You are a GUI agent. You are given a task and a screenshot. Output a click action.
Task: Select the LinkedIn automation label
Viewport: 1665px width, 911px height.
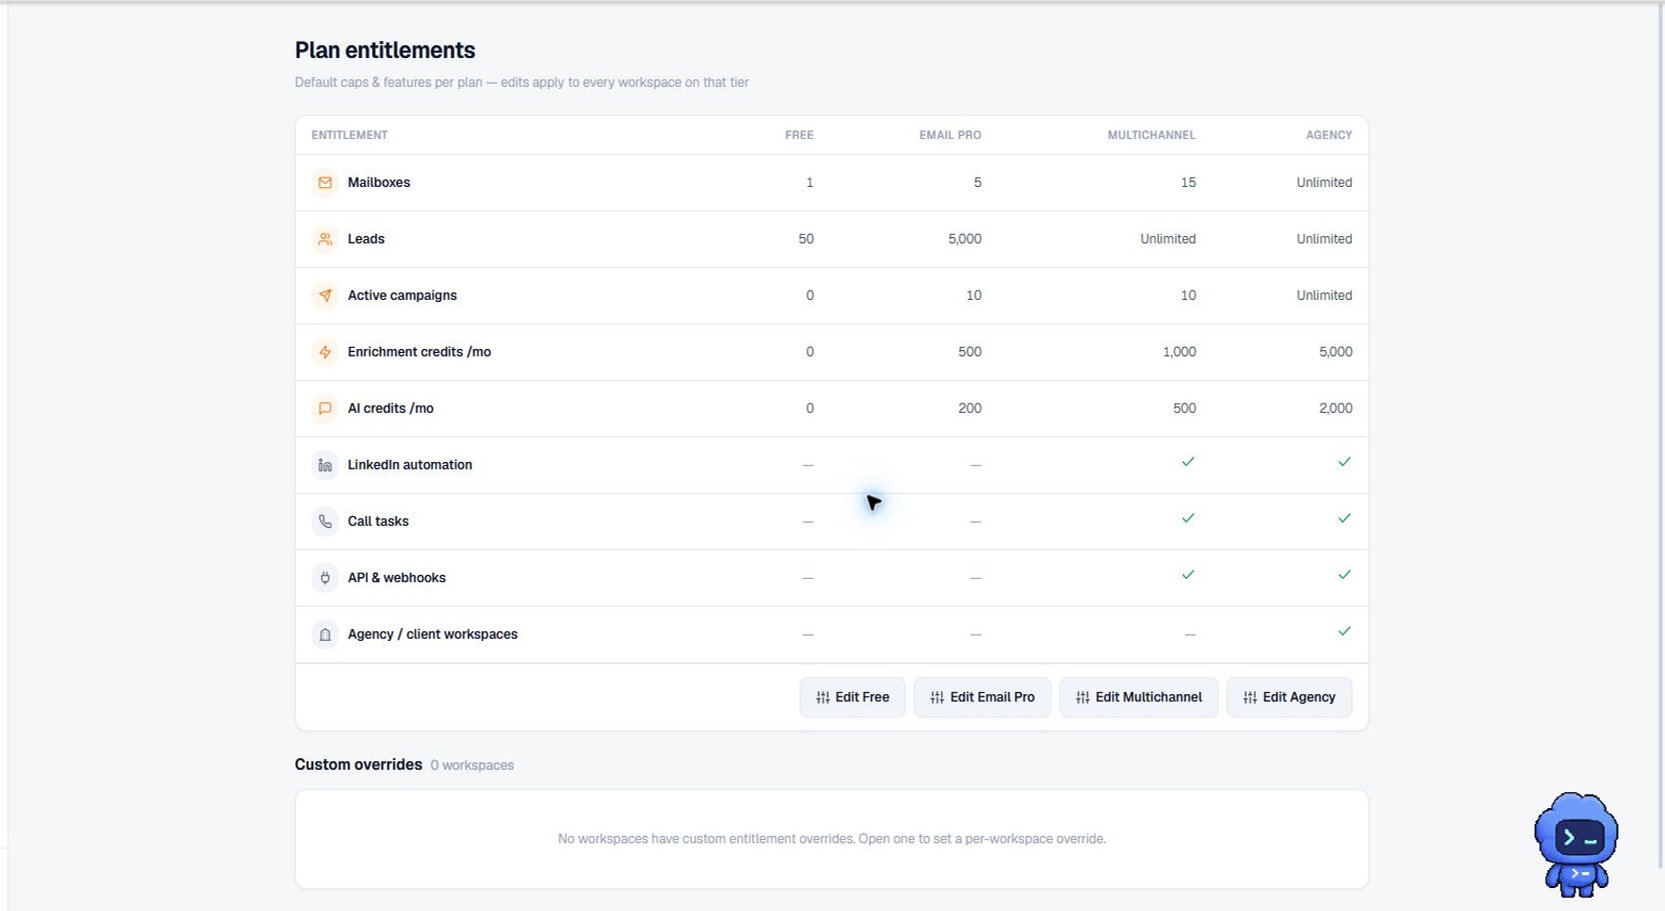click(x=410, y=465)
